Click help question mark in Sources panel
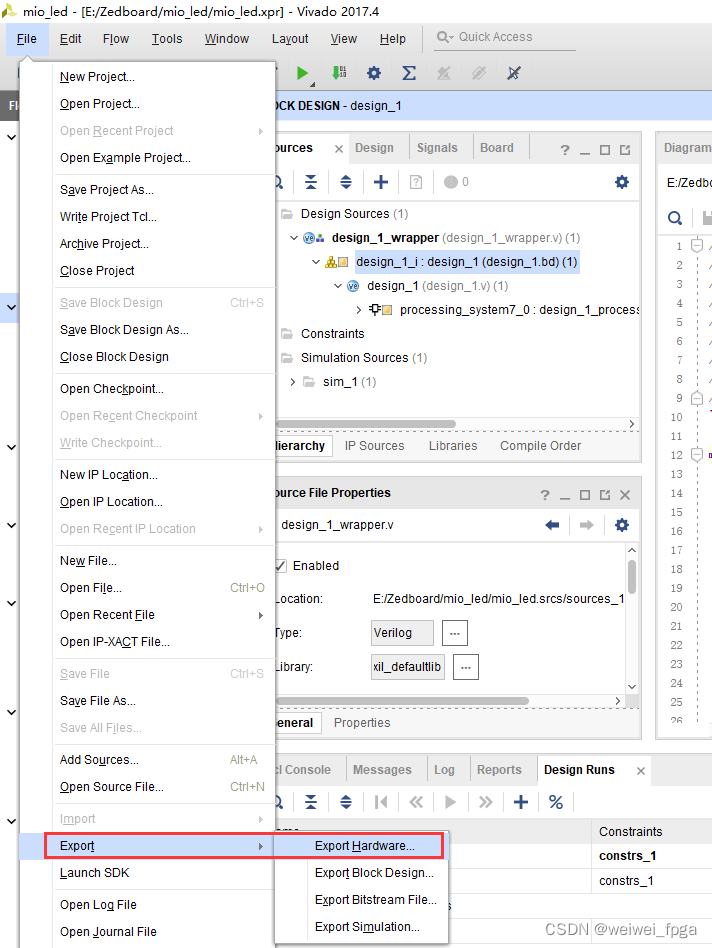Image resolution: width=712 pixels, height=948 pixels. [565, 149]
